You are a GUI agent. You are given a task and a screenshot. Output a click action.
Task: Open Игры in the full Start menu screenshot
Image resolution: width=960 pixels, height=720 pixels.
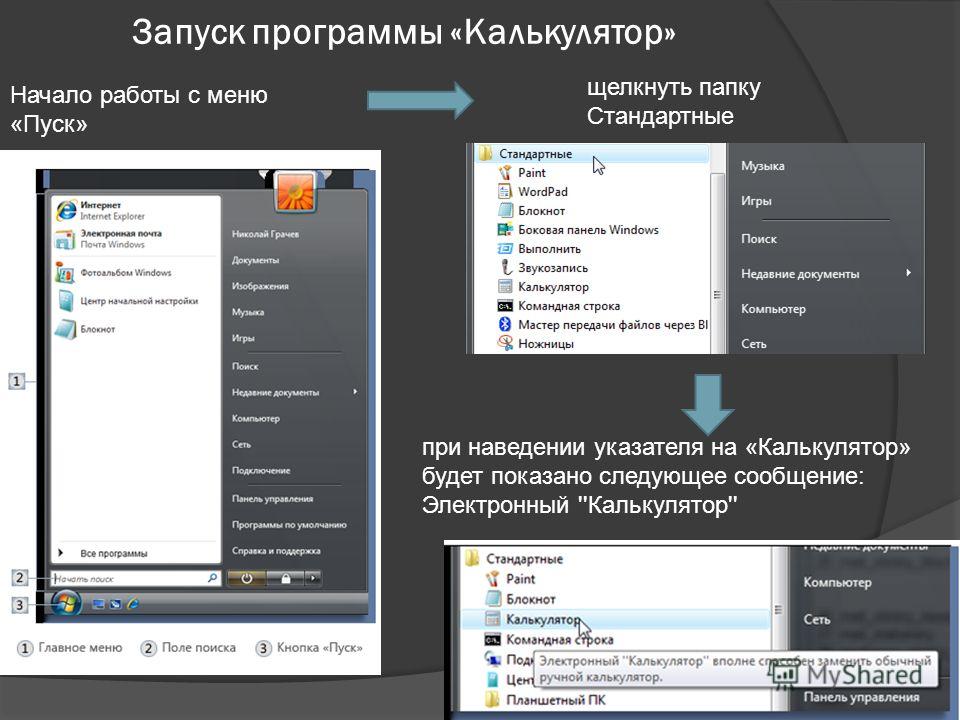(243, 337)
